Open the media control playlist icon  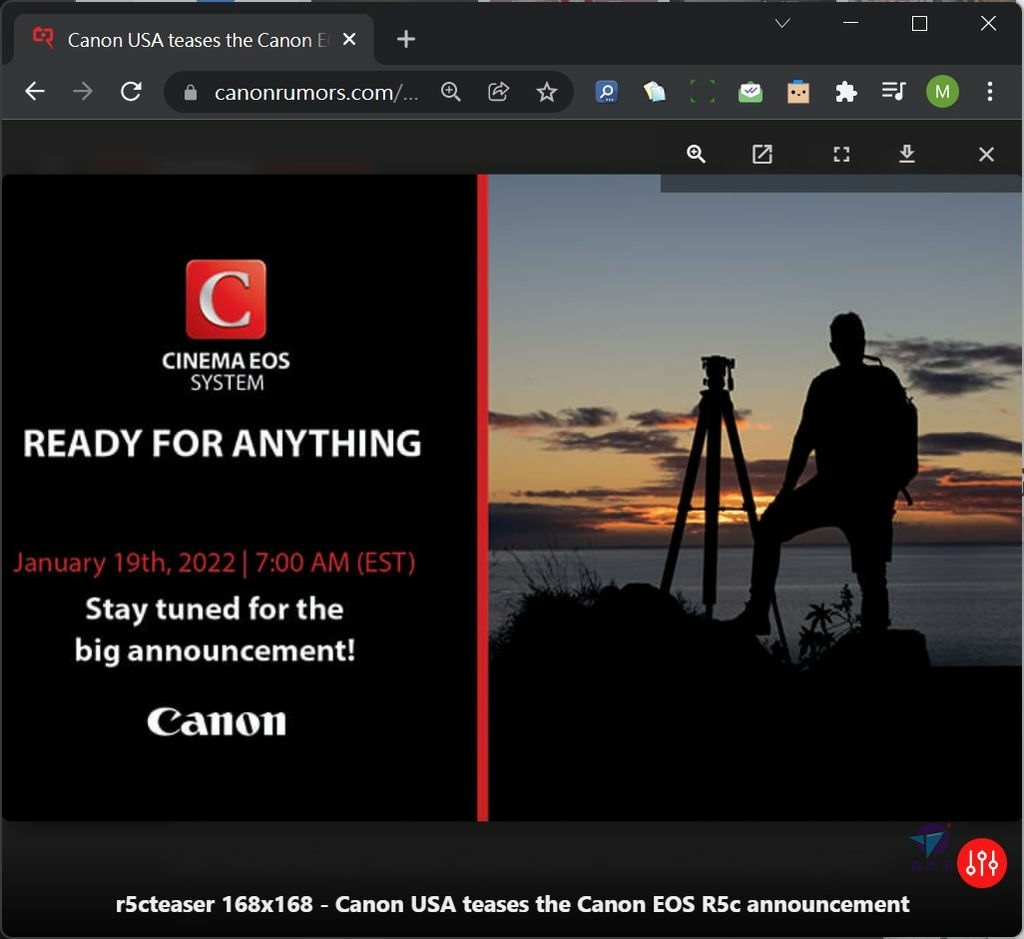pyautogui.click(x=893, y=91)
